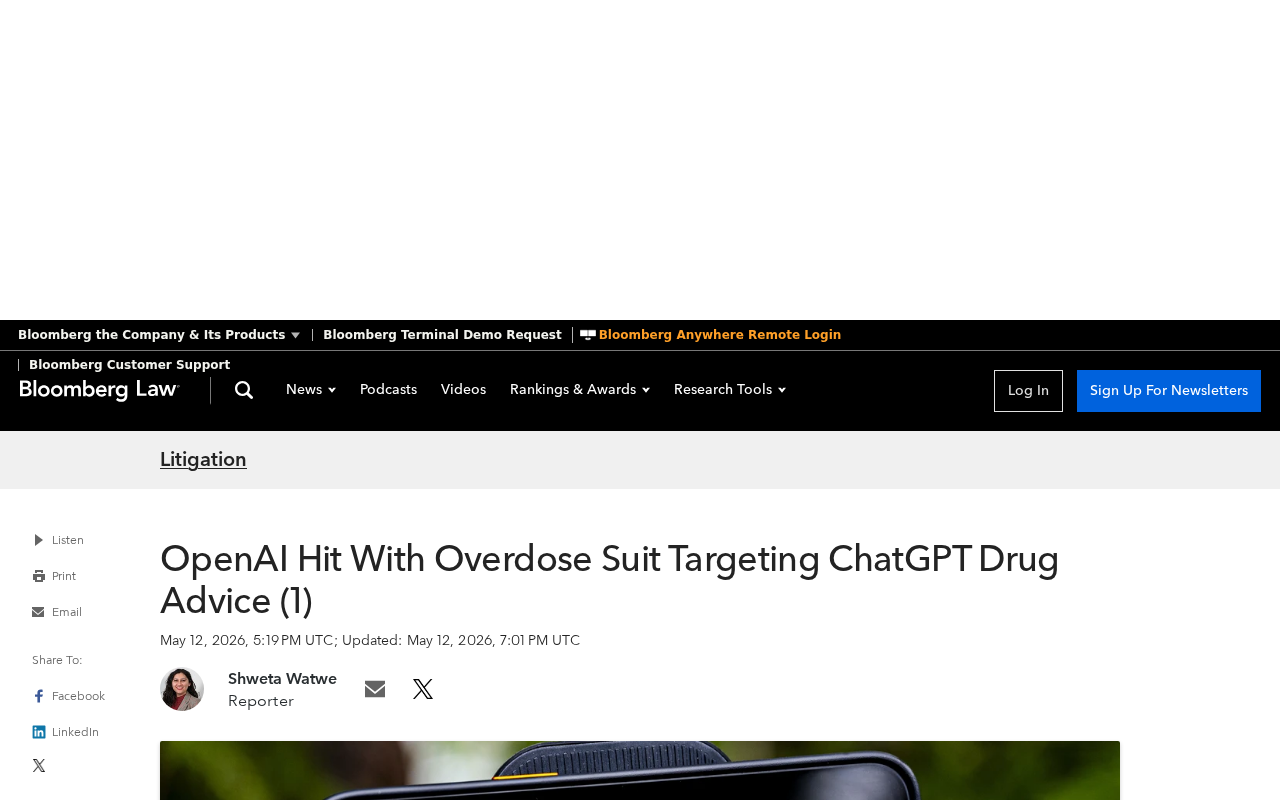Viewport: 1280px width, 800px height.
Task: Expand the Research Tools dropdown
Action: coord(730,390)
